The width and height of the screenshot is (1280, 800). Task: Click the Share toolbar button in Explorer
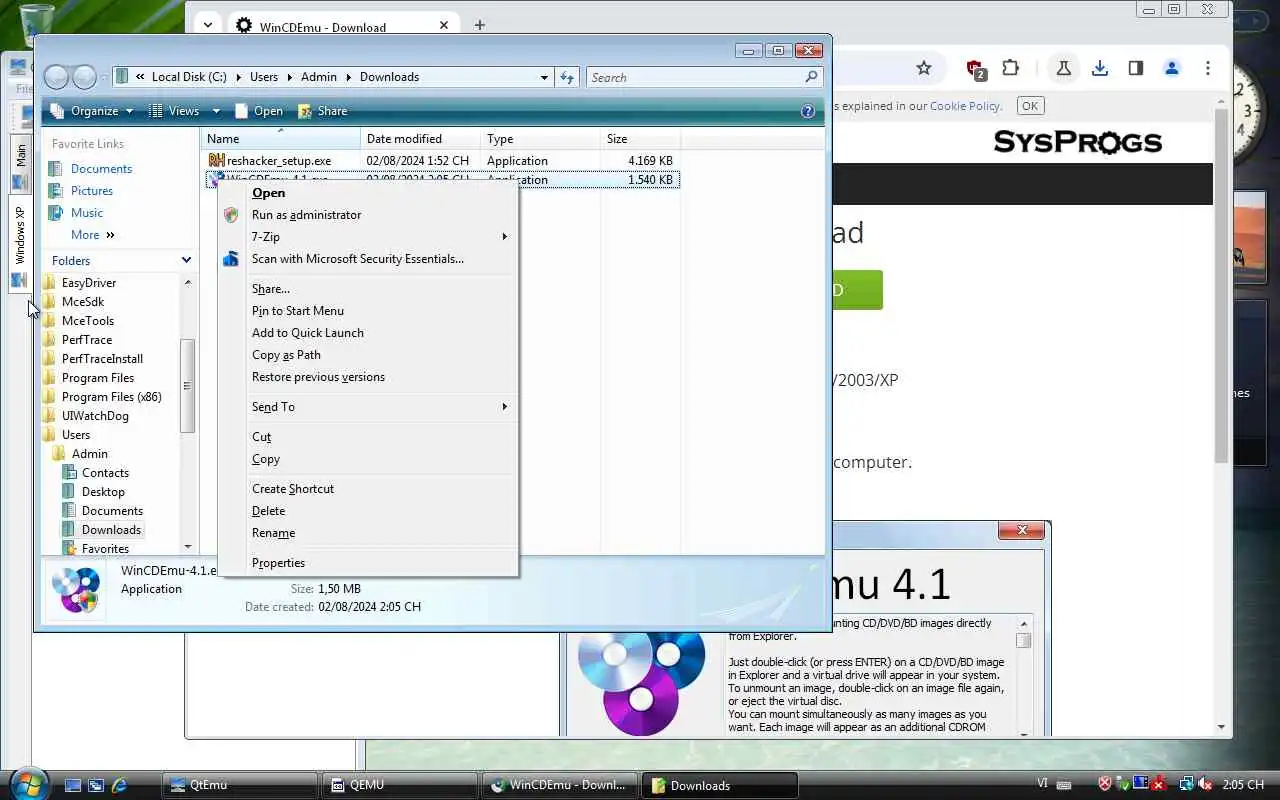pyautogui.click(x=322, y=111)
